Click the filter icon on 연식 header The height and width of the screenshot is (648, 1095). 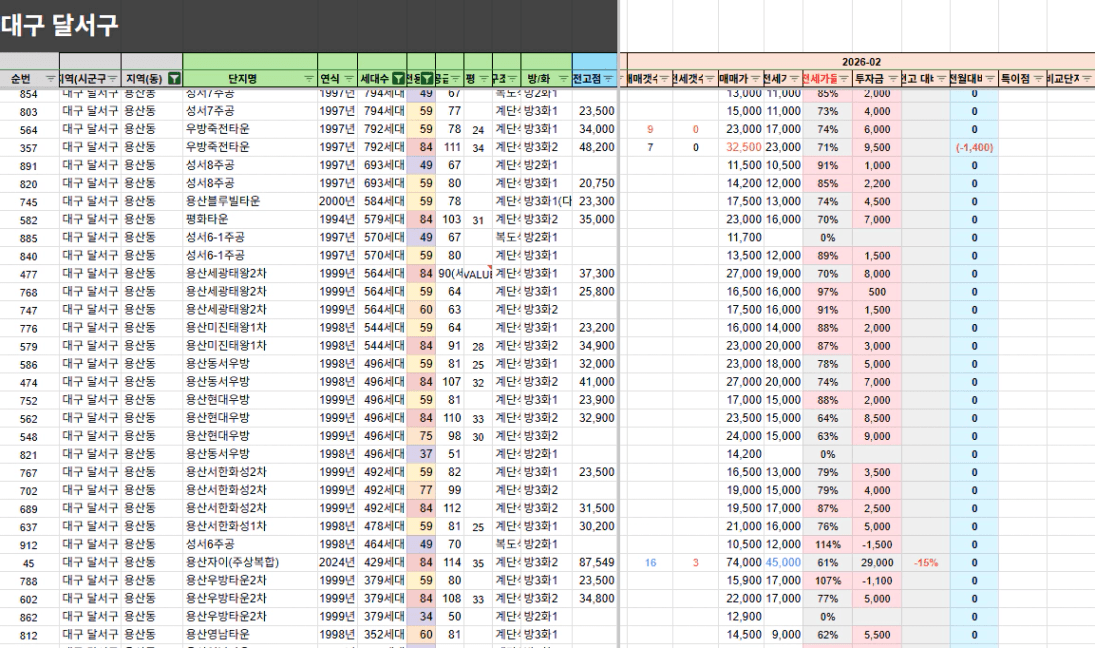pos(349,79)
